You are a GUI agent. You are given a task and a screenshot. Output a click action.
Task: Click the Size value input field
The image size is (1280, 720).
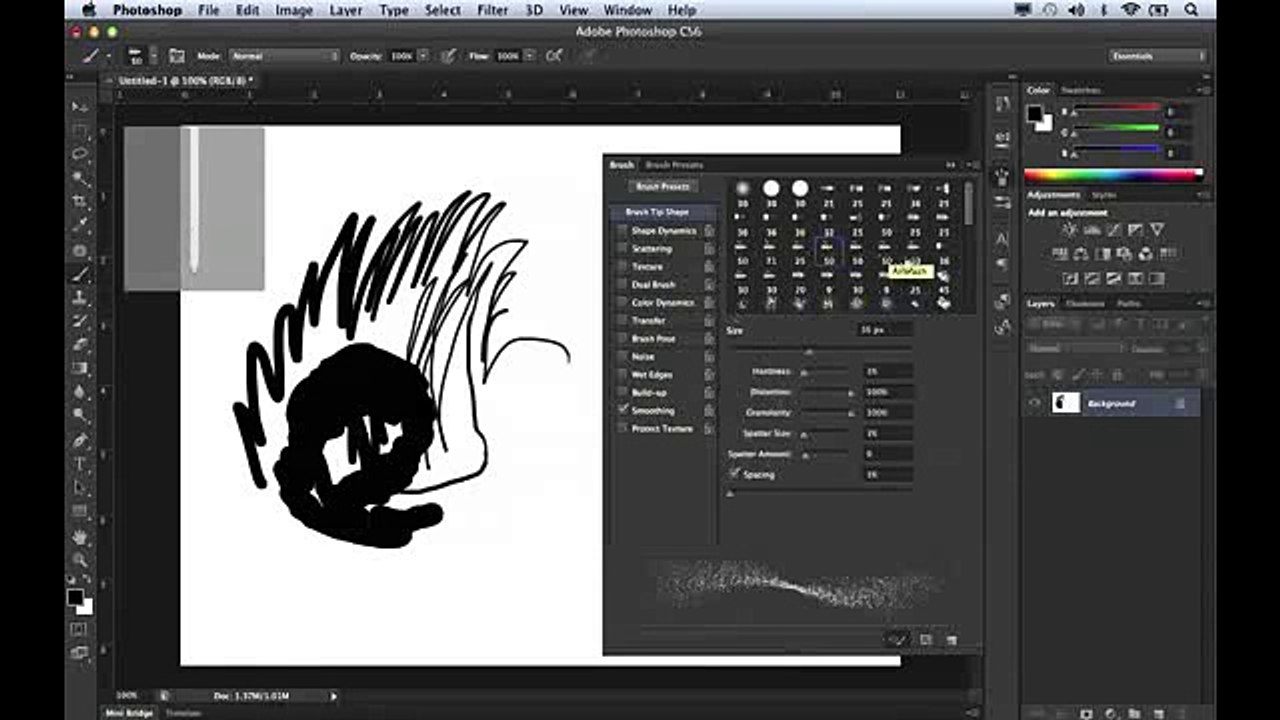click(885, 329)
